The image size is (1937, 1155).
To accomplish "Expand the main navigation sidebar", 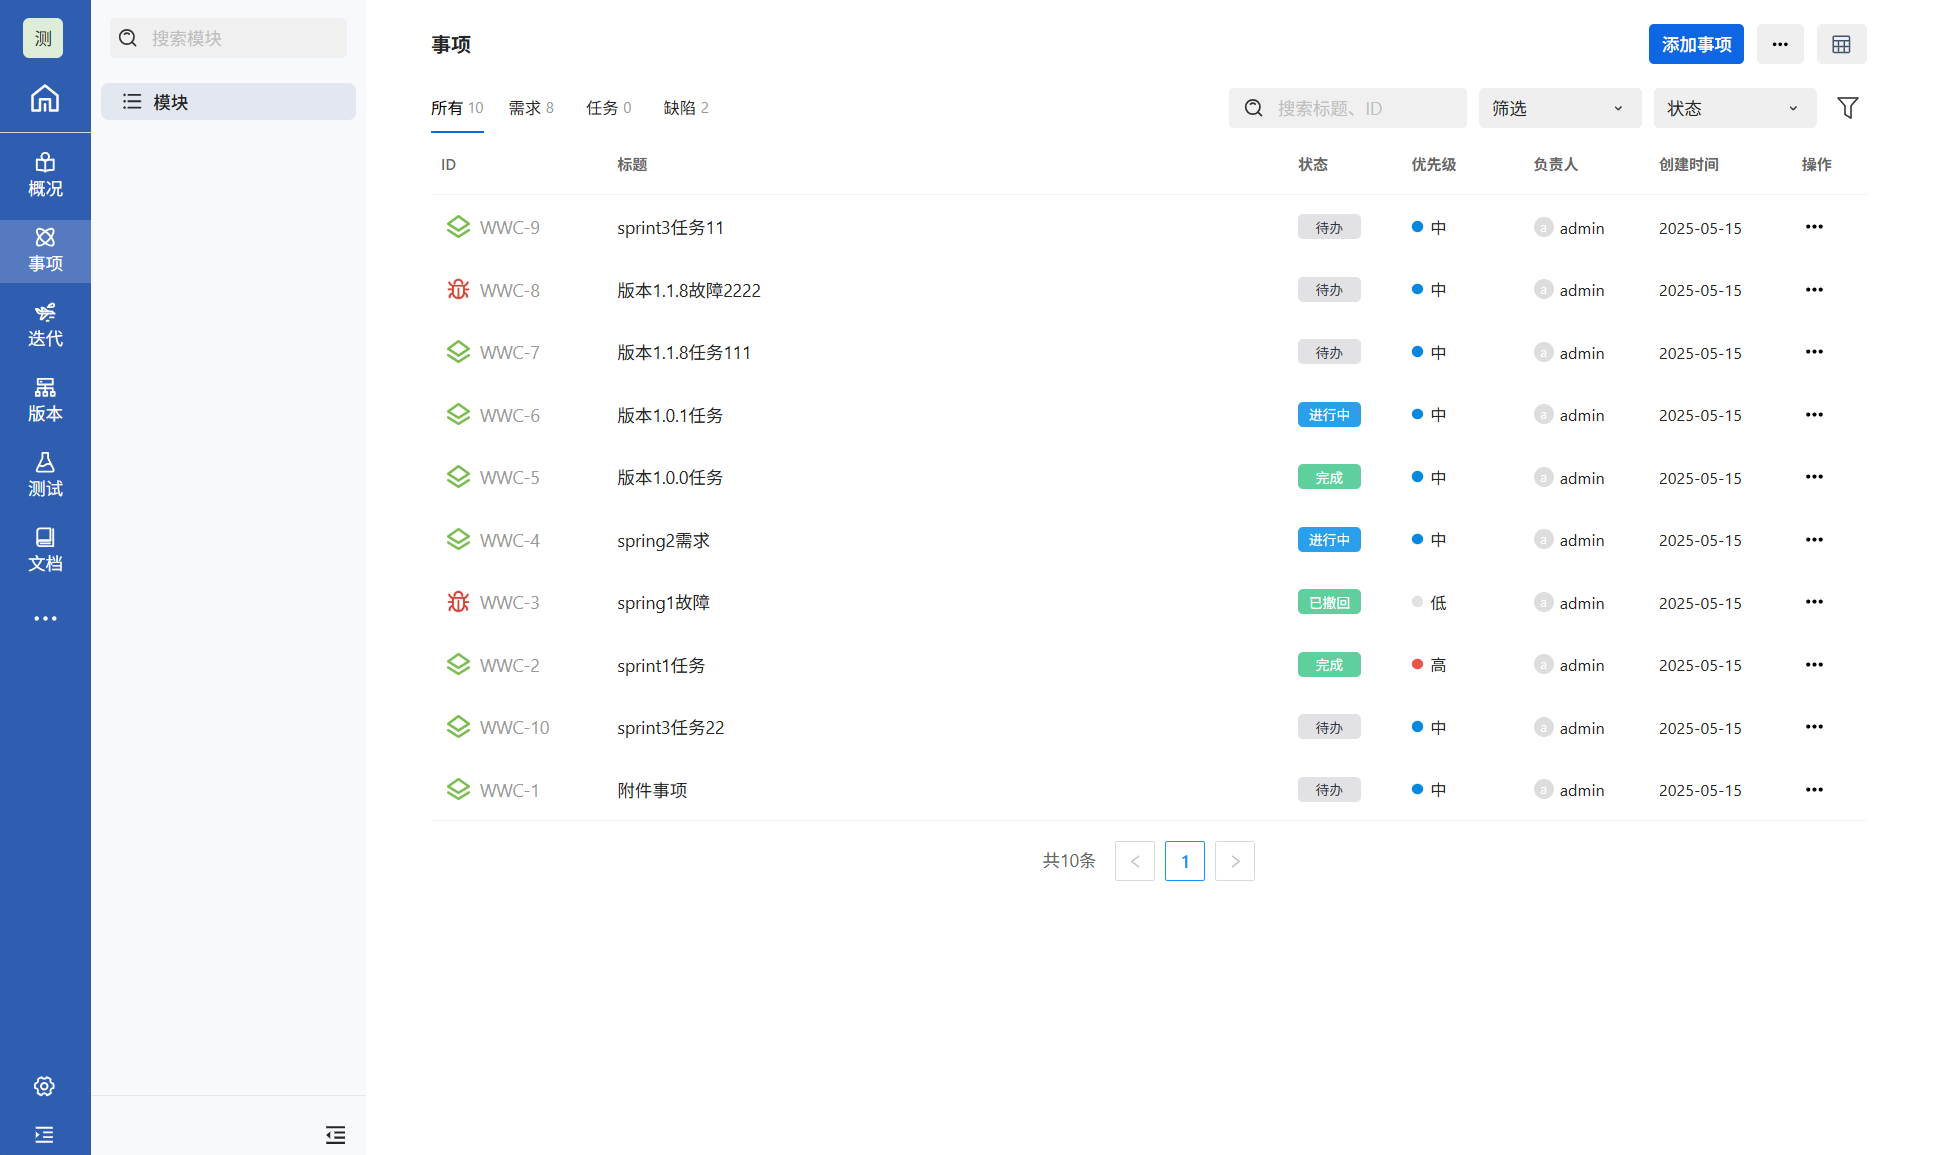I will (x=44, y=1134).
